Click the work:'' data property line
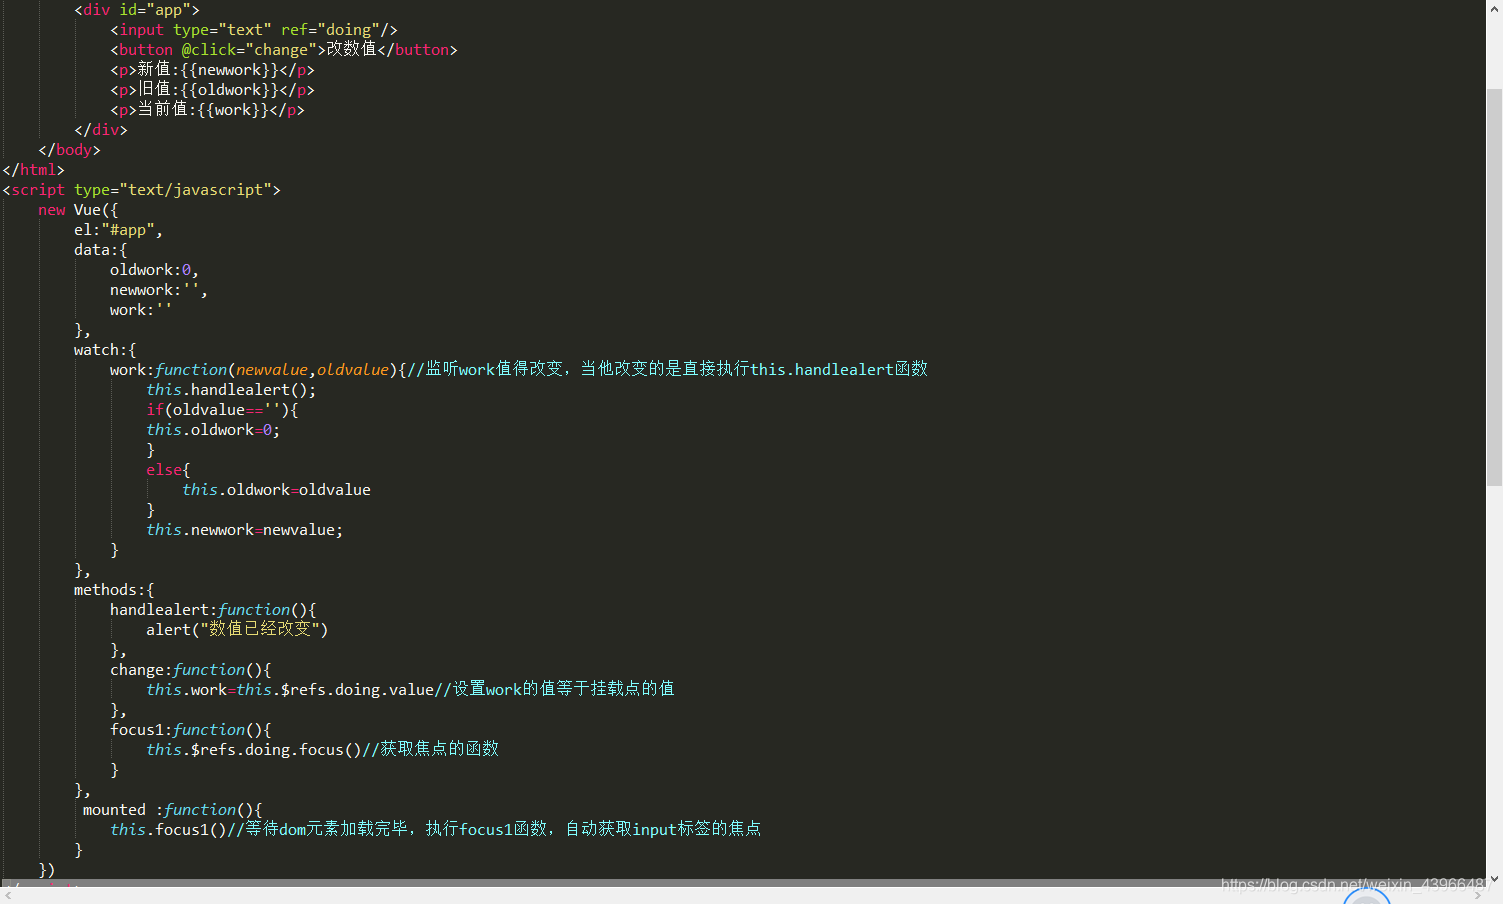The image size is (1503, 904). coord(141,310)
